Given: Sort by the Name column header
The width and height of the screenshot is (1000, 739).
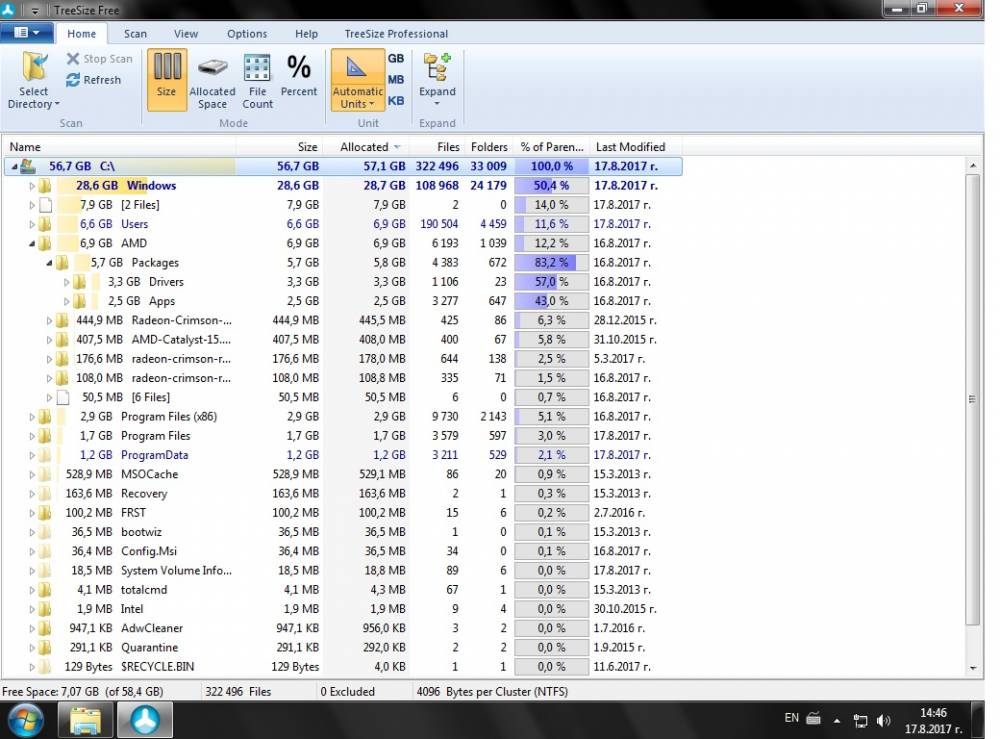Looking at the screenshot, I should [119, 147].
